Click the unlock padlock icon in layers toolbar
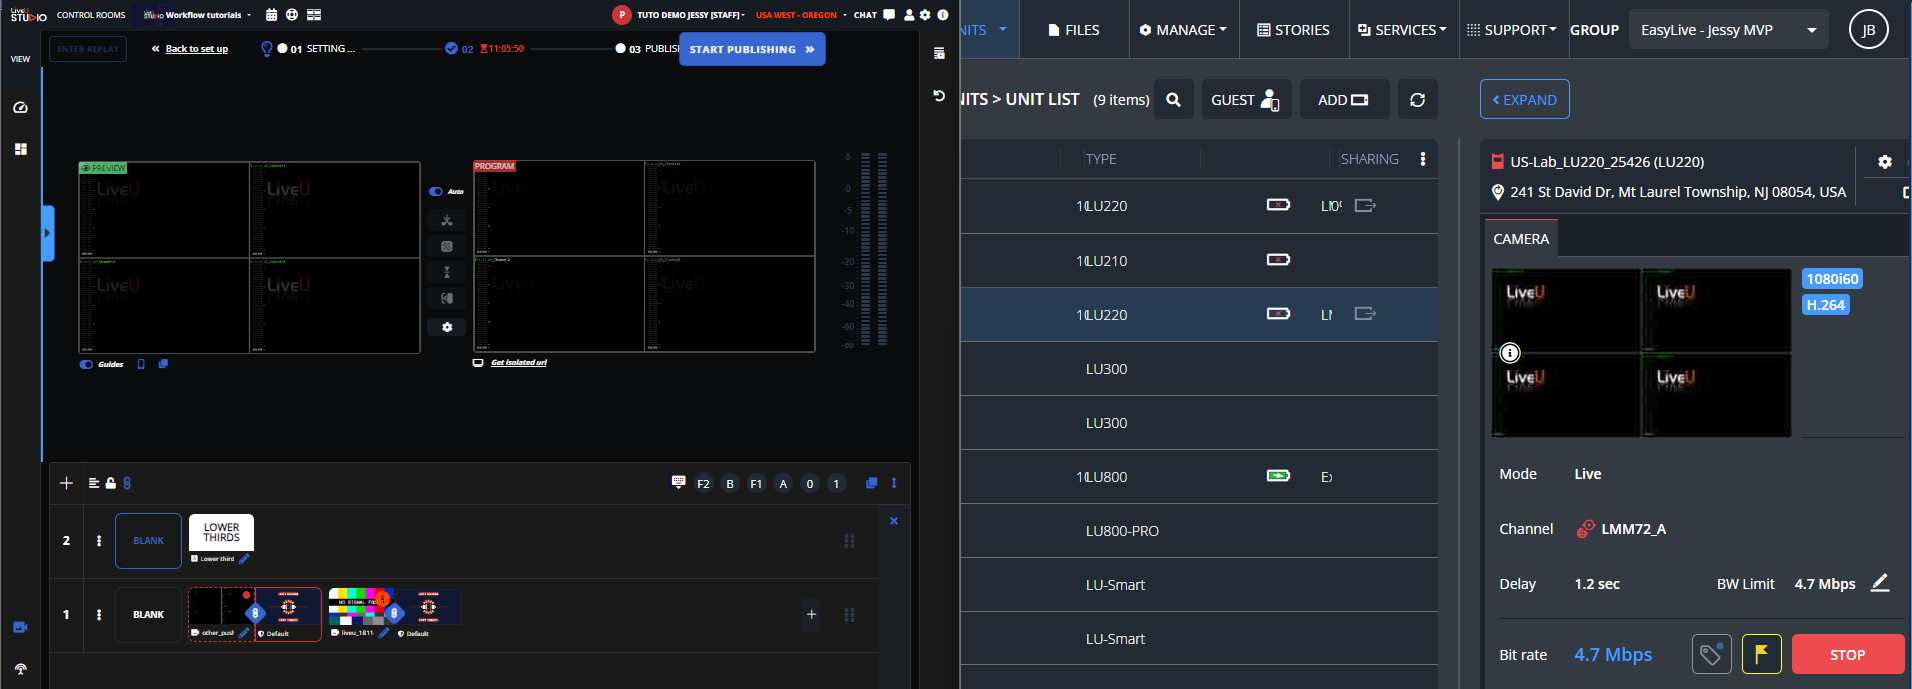Screen dimensions: 1912x689 (111, 483)
